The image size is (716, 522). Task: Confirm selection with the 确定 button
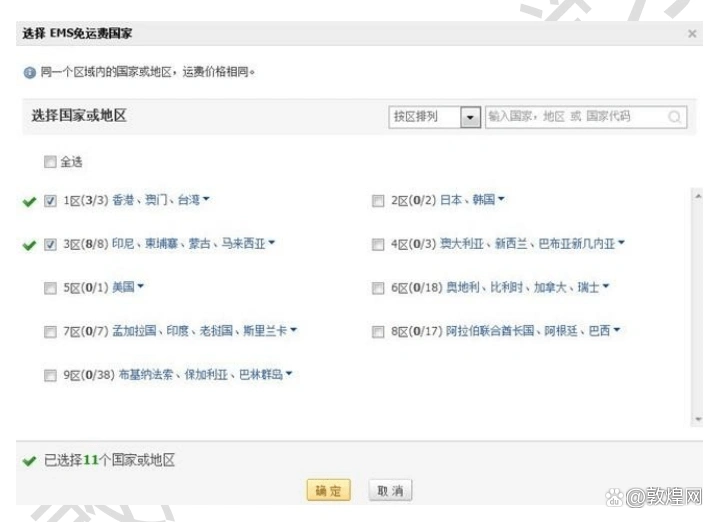point(328,490)
